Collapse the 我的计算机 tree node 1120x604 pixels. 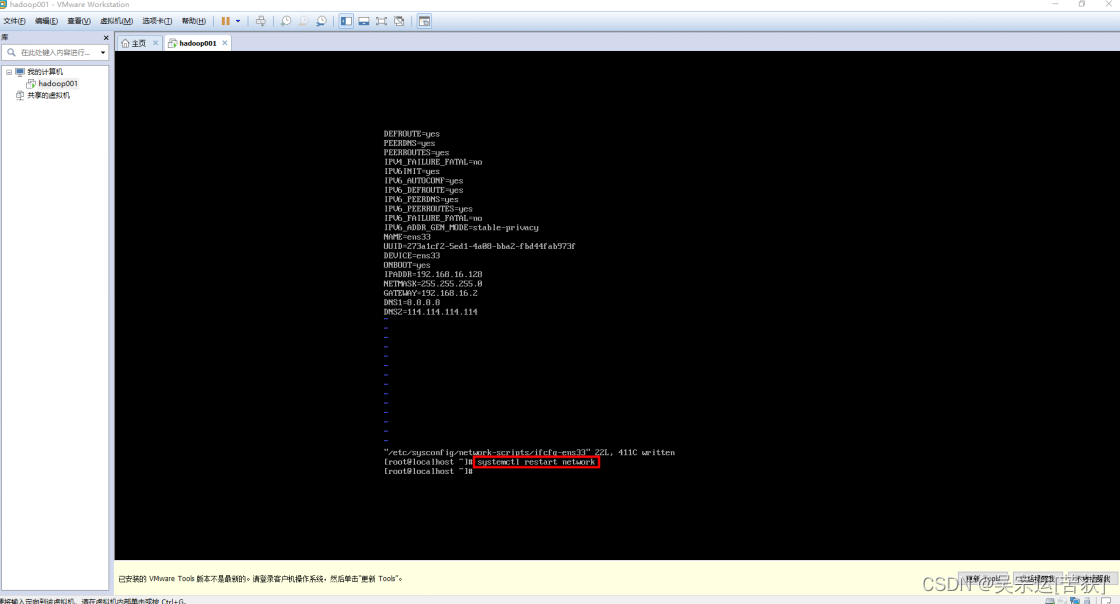(x=9, y=72)
